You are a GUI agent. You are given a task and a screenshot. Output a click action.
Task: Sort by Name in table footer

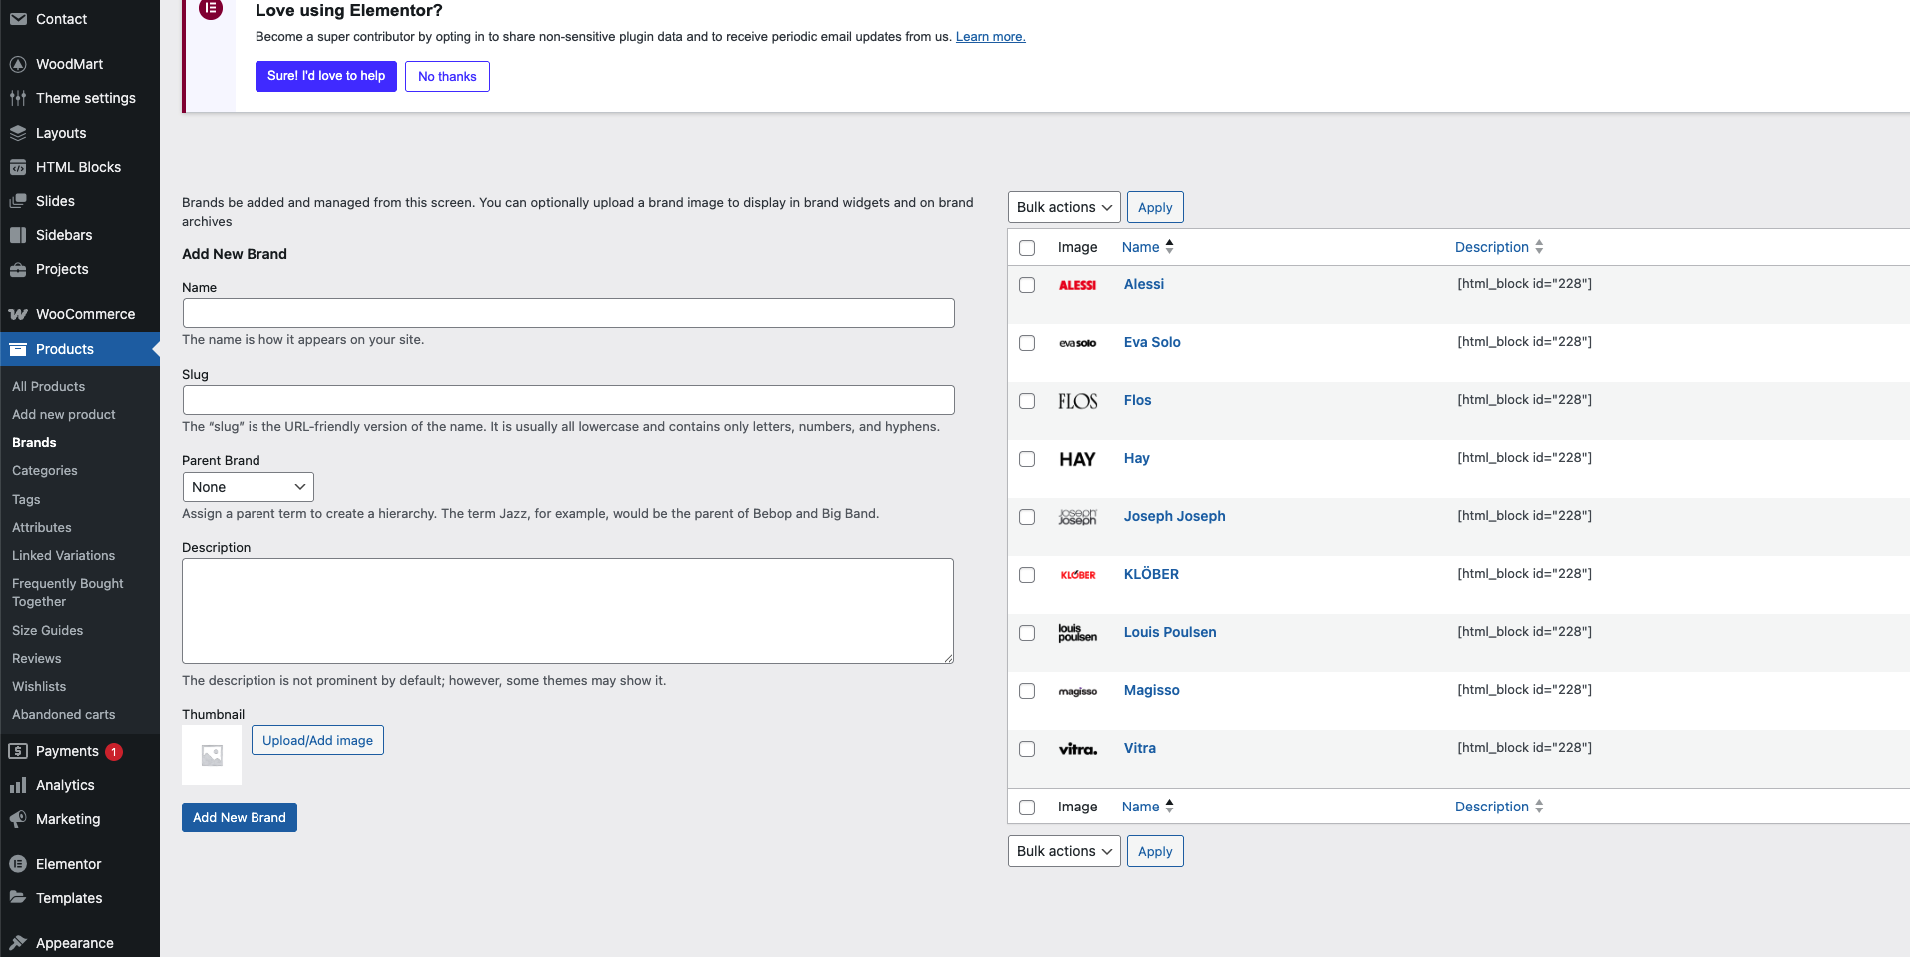coord(1147,806)
